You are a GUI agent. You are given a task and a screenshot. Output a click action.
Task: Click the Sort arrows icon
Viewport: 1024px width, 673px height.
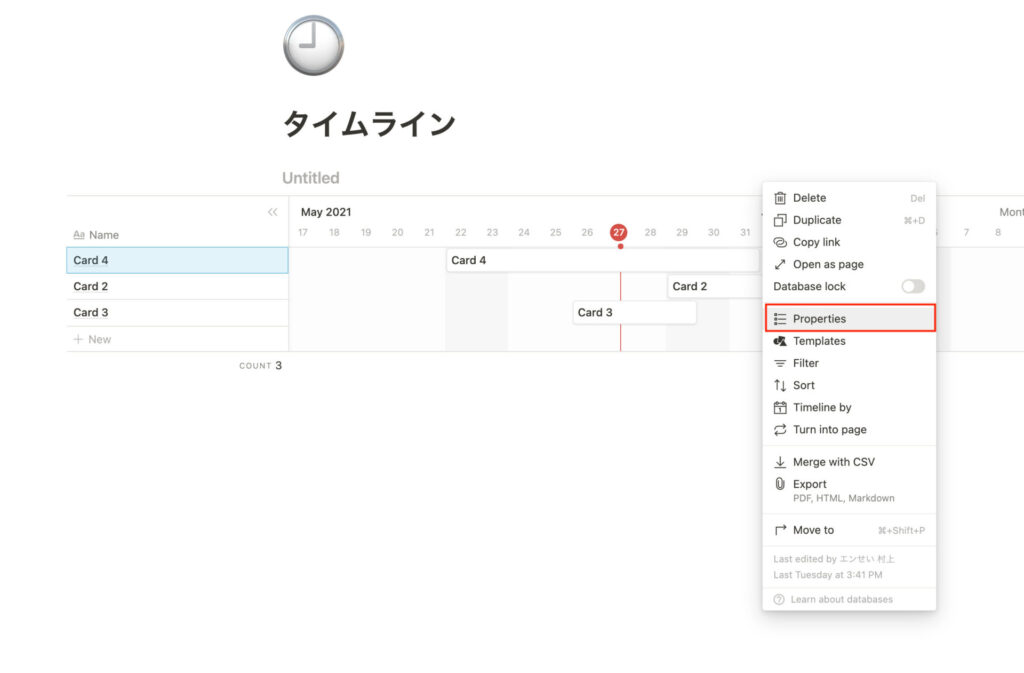pyautogui.click(x=780, y=385)
